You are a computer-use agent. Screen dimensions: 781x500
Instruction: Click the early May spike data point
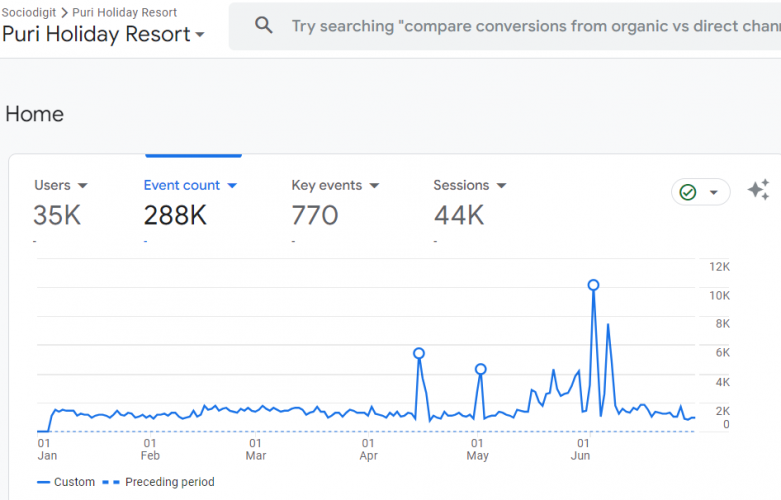(481, 369)
